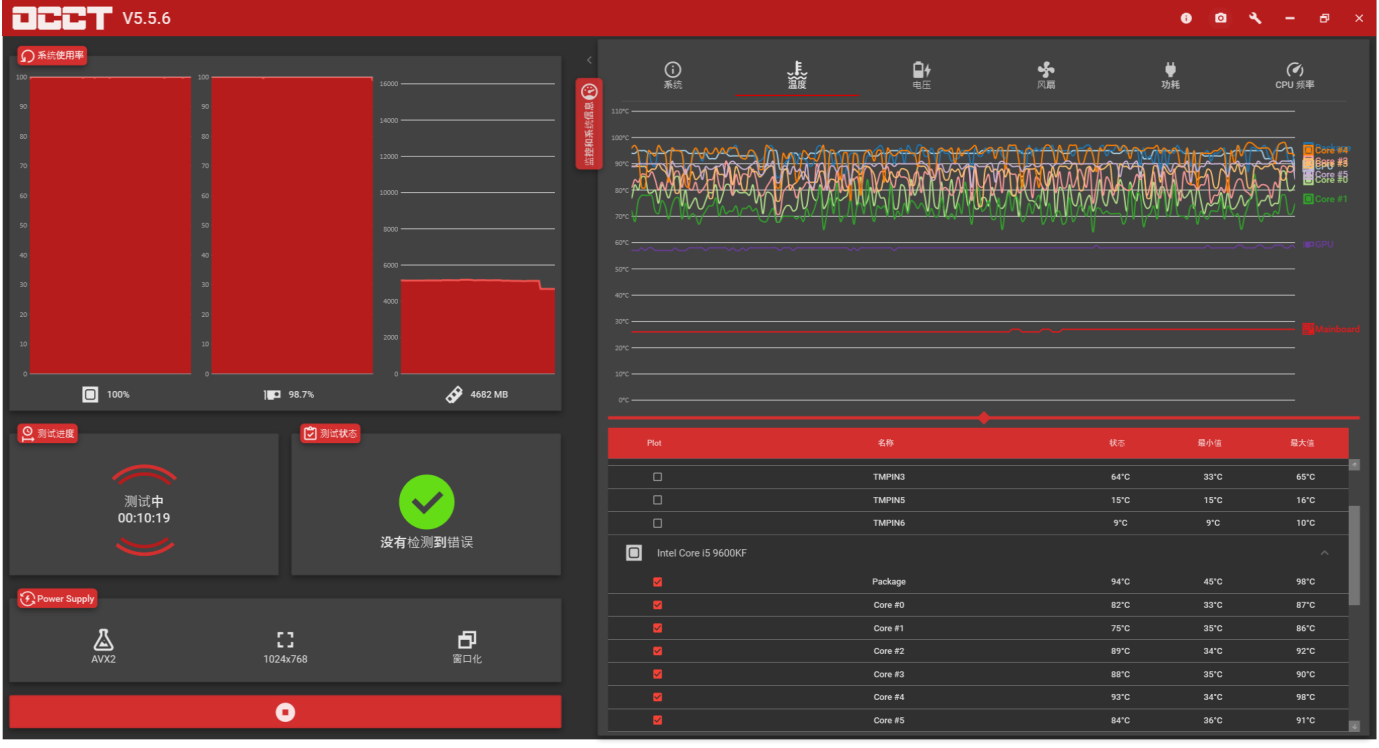This screenshot has width=1379, height=748.
Task: Uncheck plot for Package temperature
Action: [657, 582]
